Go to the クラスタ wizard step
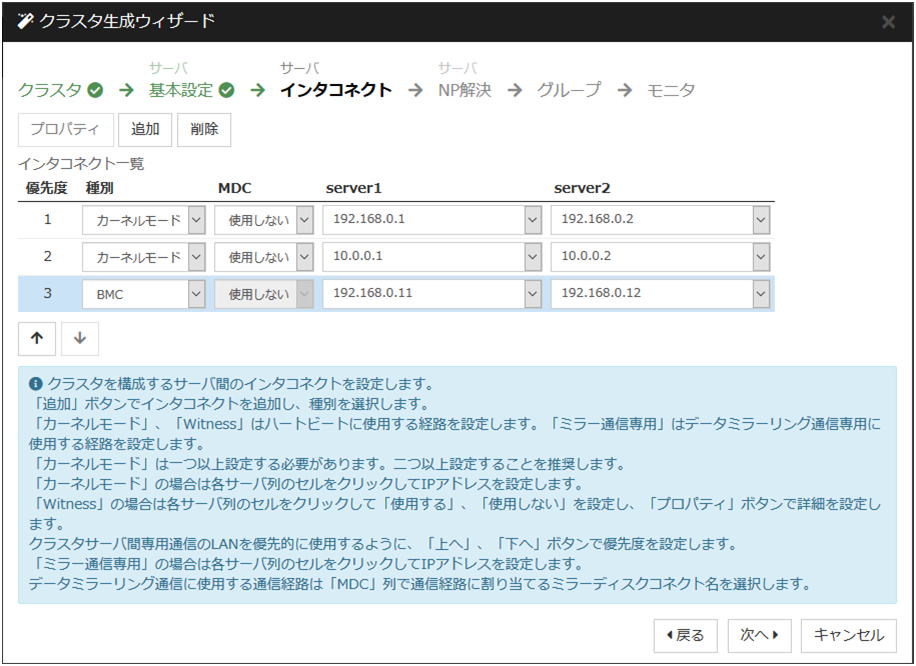 click(50, 90)
